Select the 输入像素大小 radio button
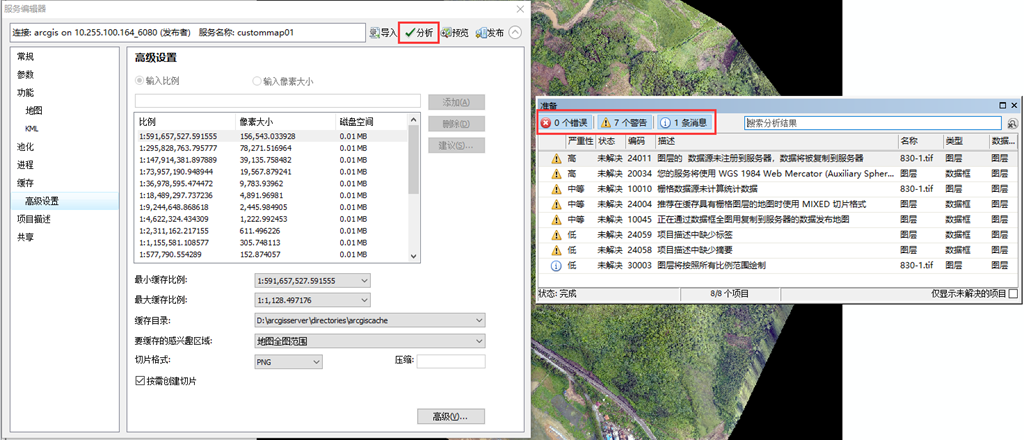Image resolution: width=1024 pixels, height=440 pixels. coord(258,81)
